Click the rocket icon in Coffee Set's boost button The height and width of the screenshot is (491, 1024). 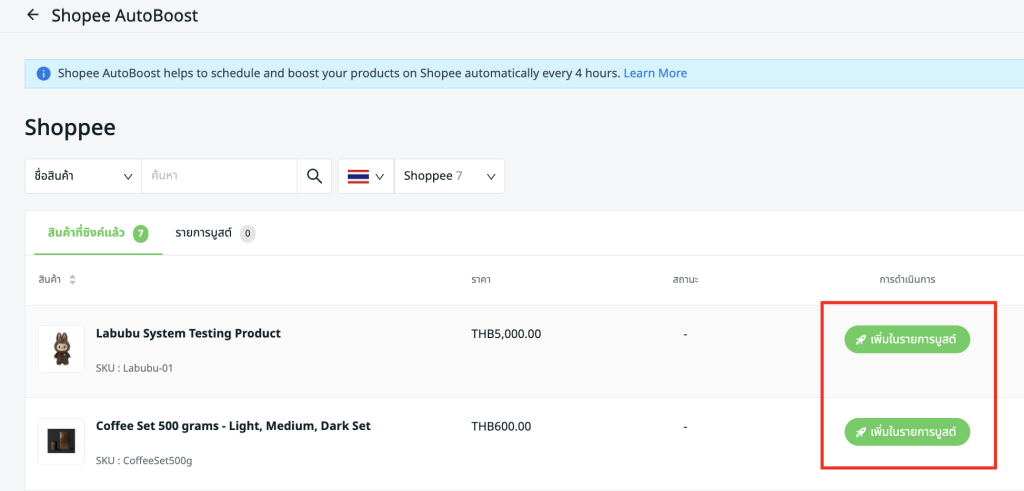[860, 432]
